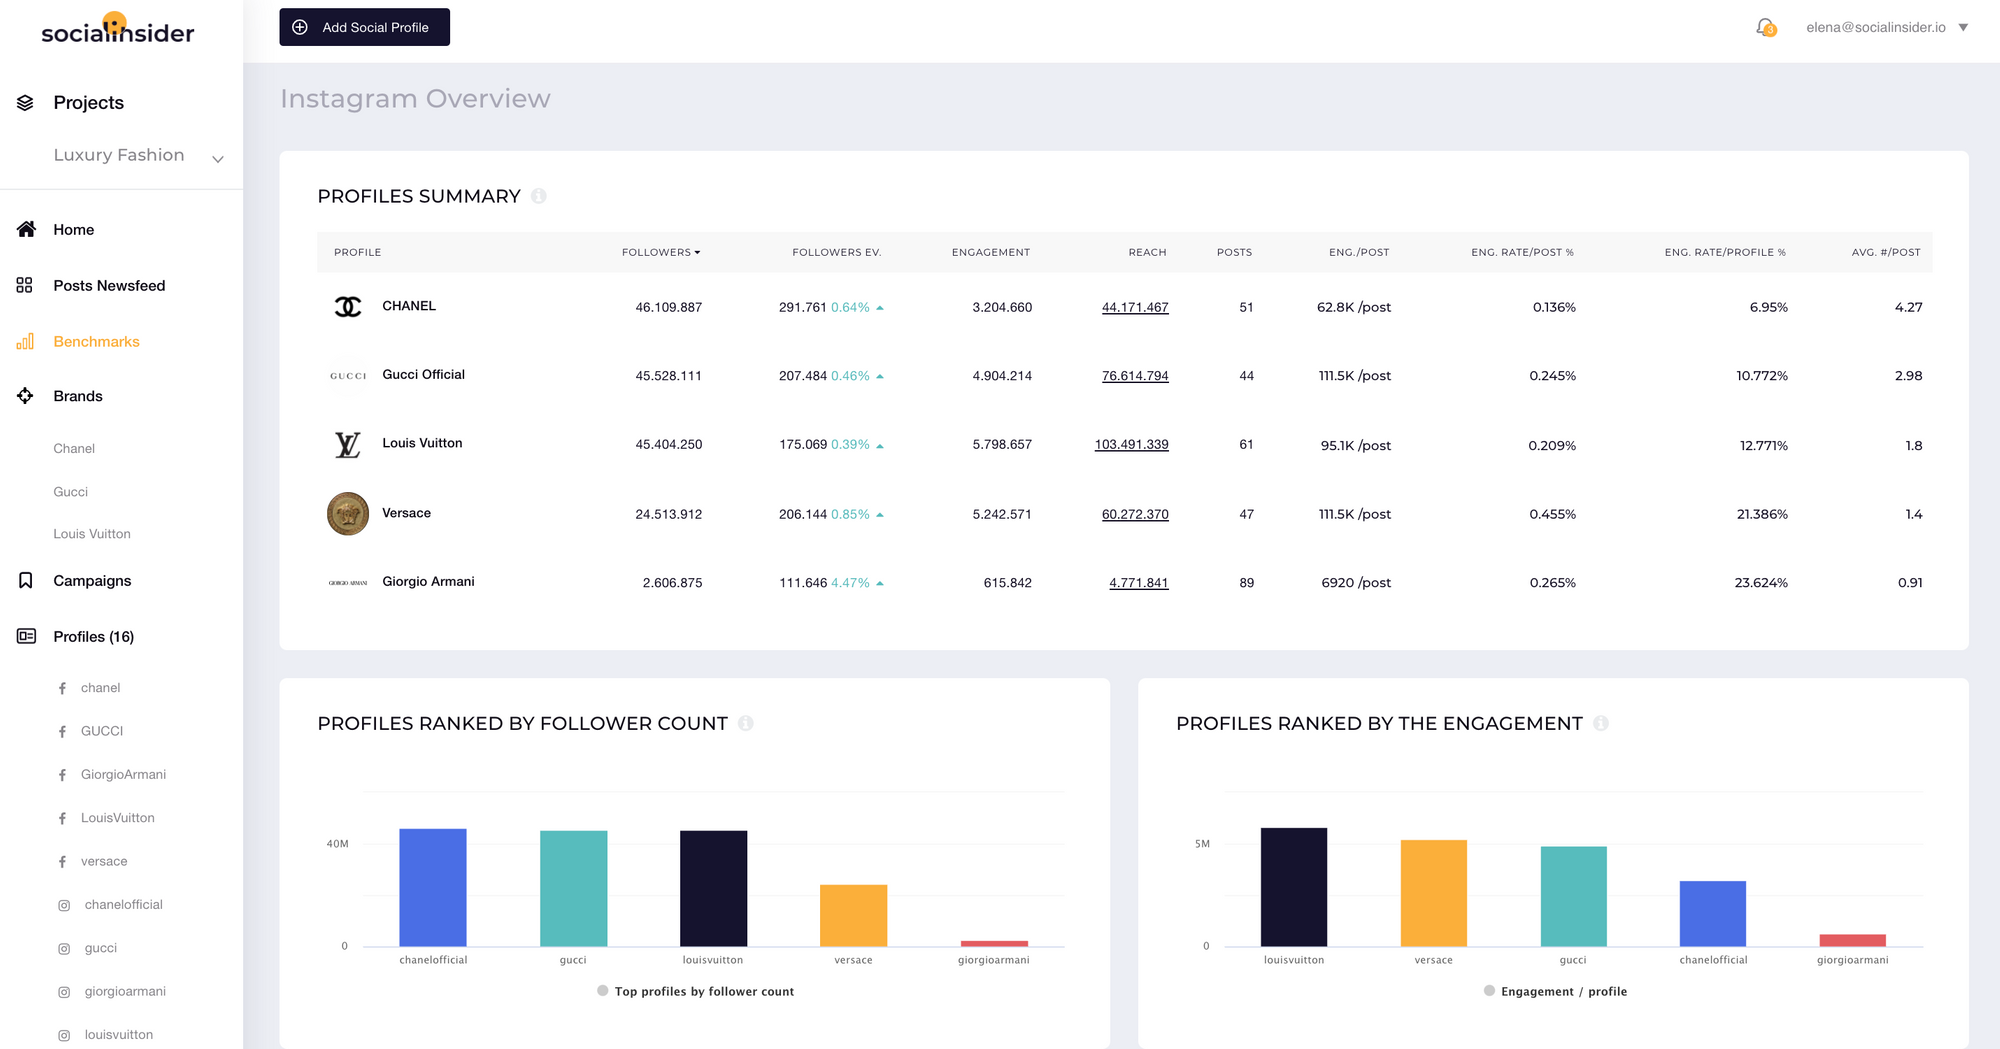
Task: Open the Home menu item
Action: click(74, 229)
